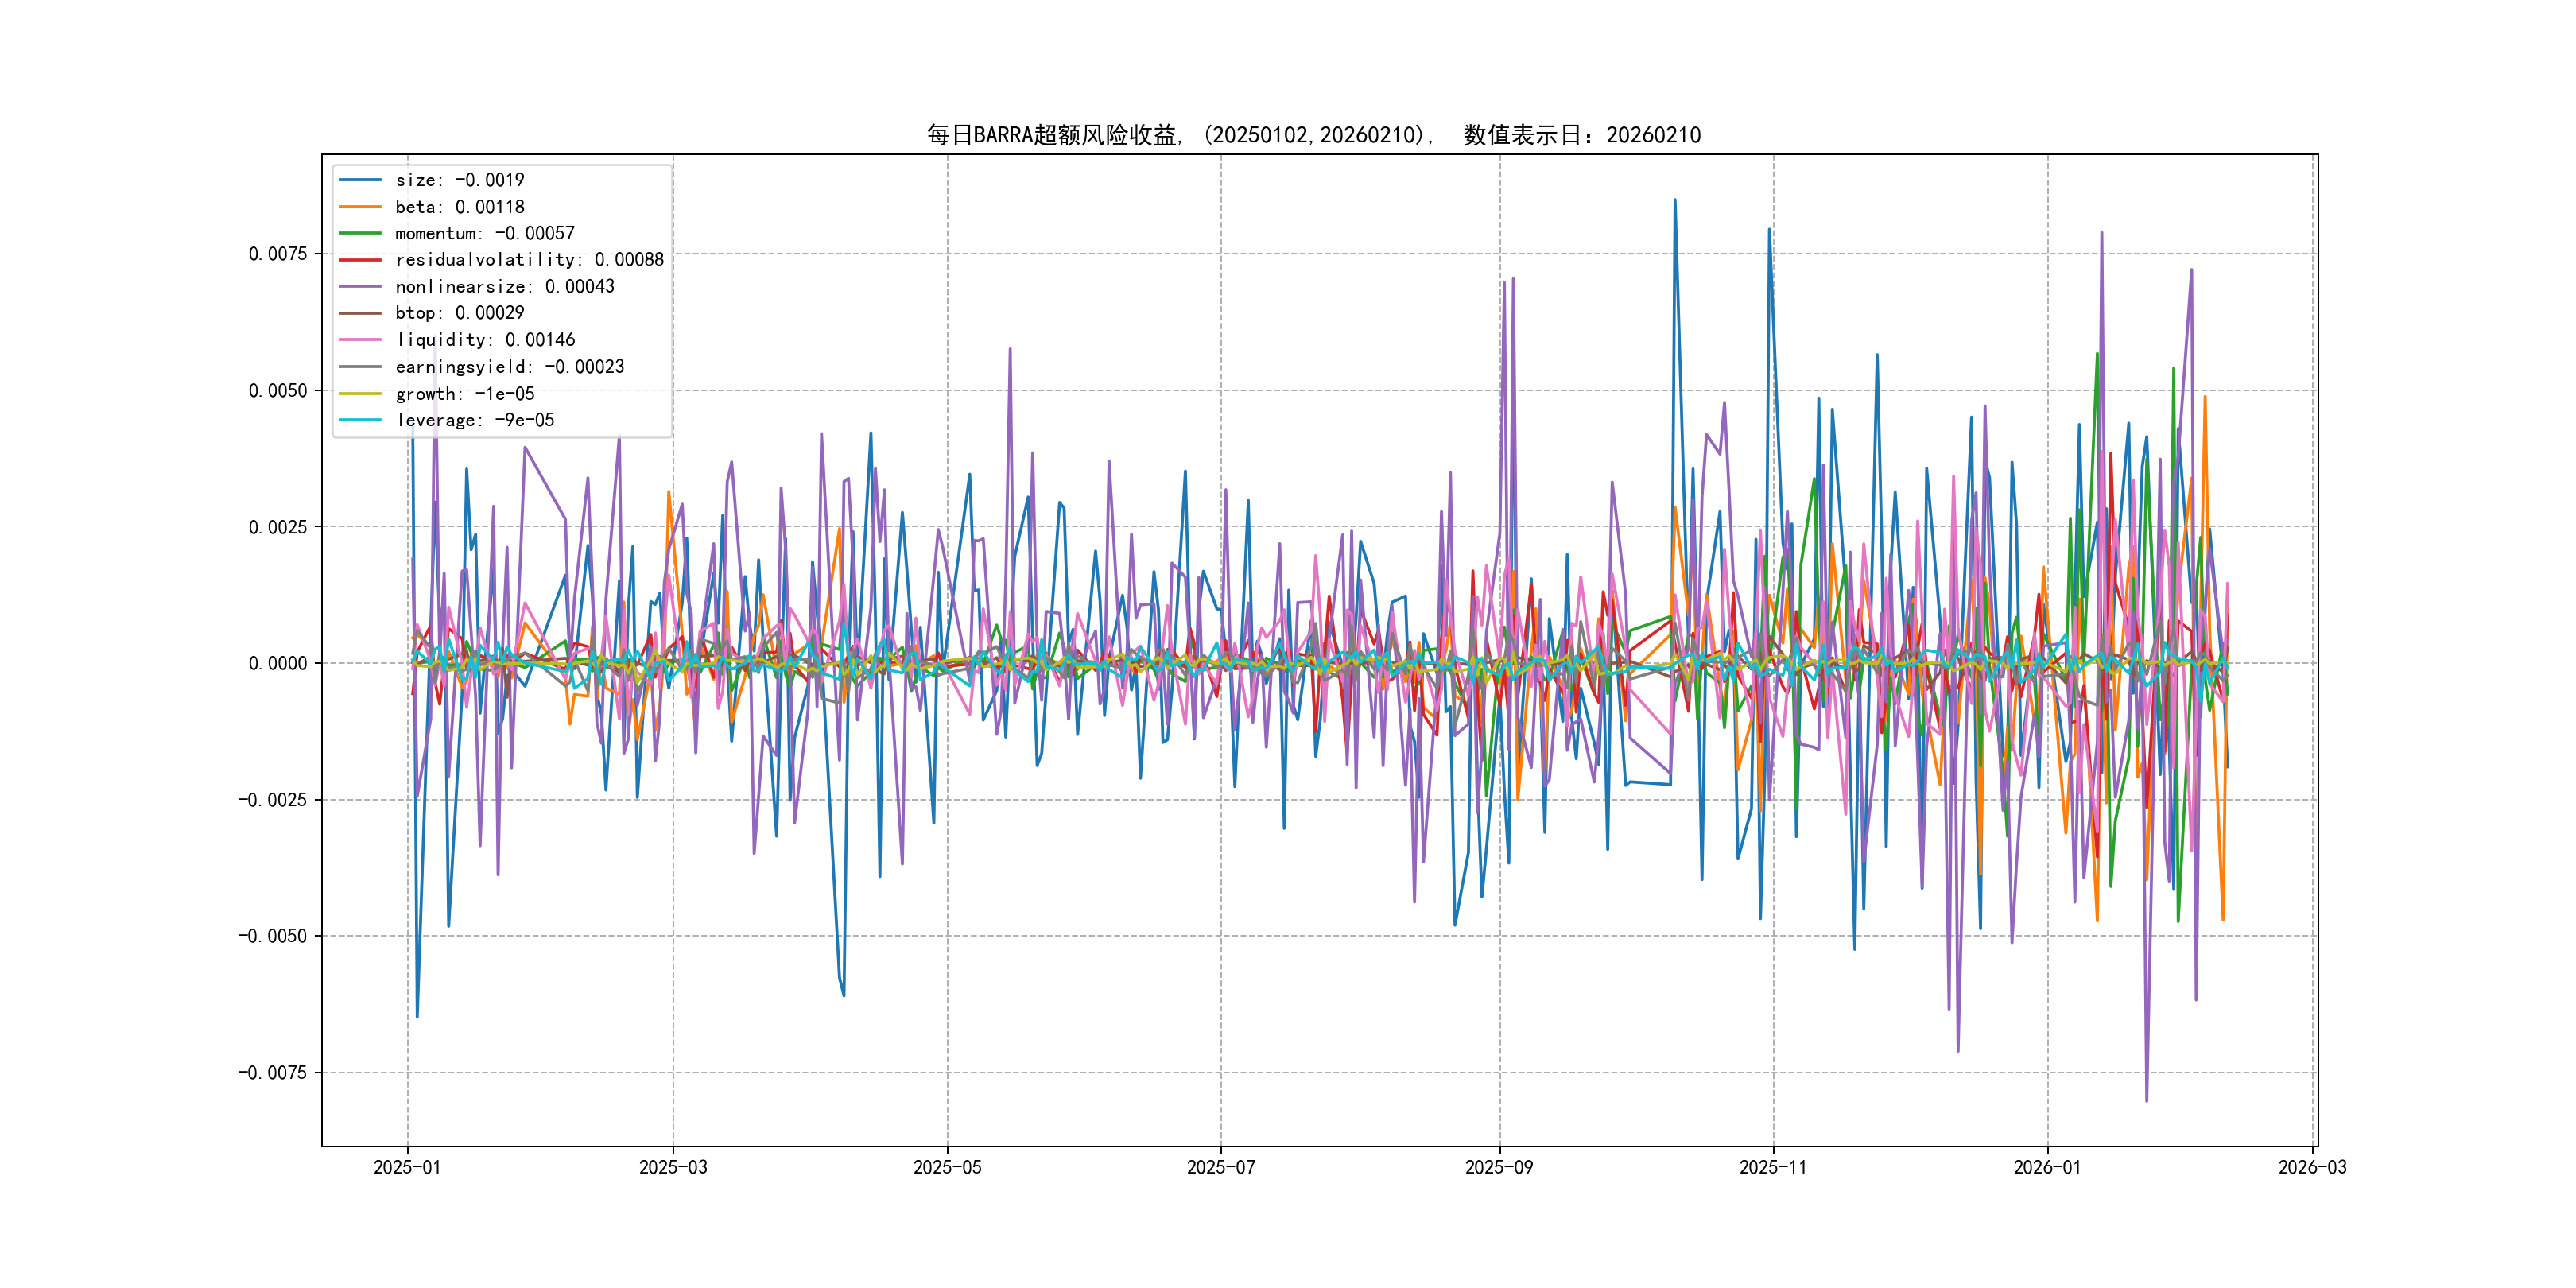The height and width of the screenshot is (1288, 2576).
Task: Click the momentum legend label
Action: 484,233
